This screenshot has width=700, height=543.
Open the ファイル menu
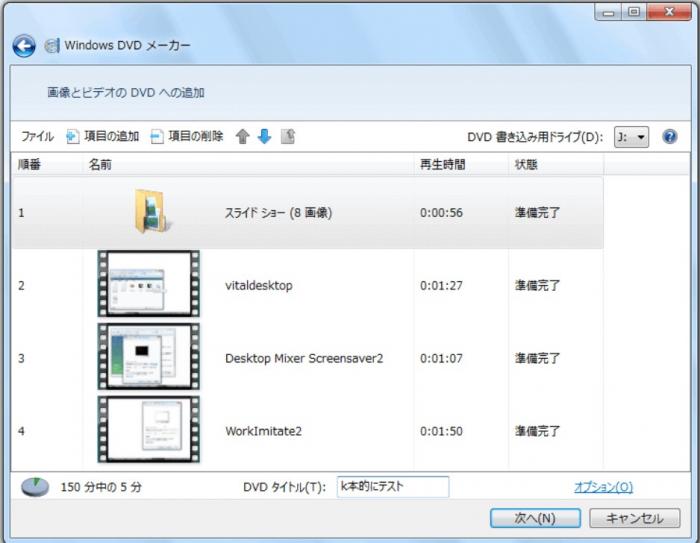[38, 137]
